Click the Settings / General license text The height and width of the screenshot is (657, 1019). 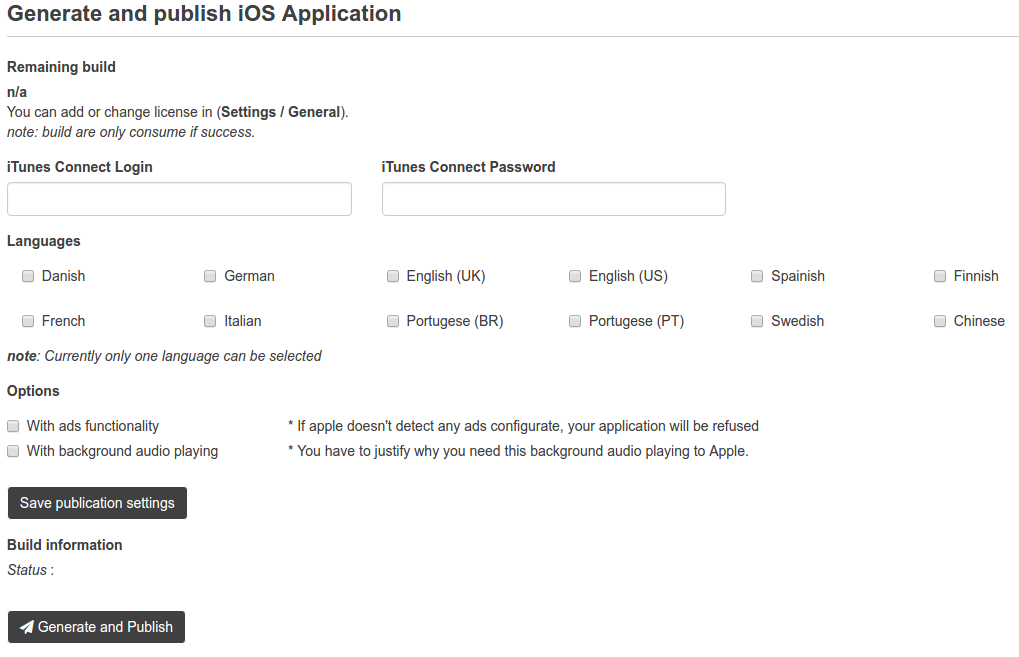[x=281, y=112]
